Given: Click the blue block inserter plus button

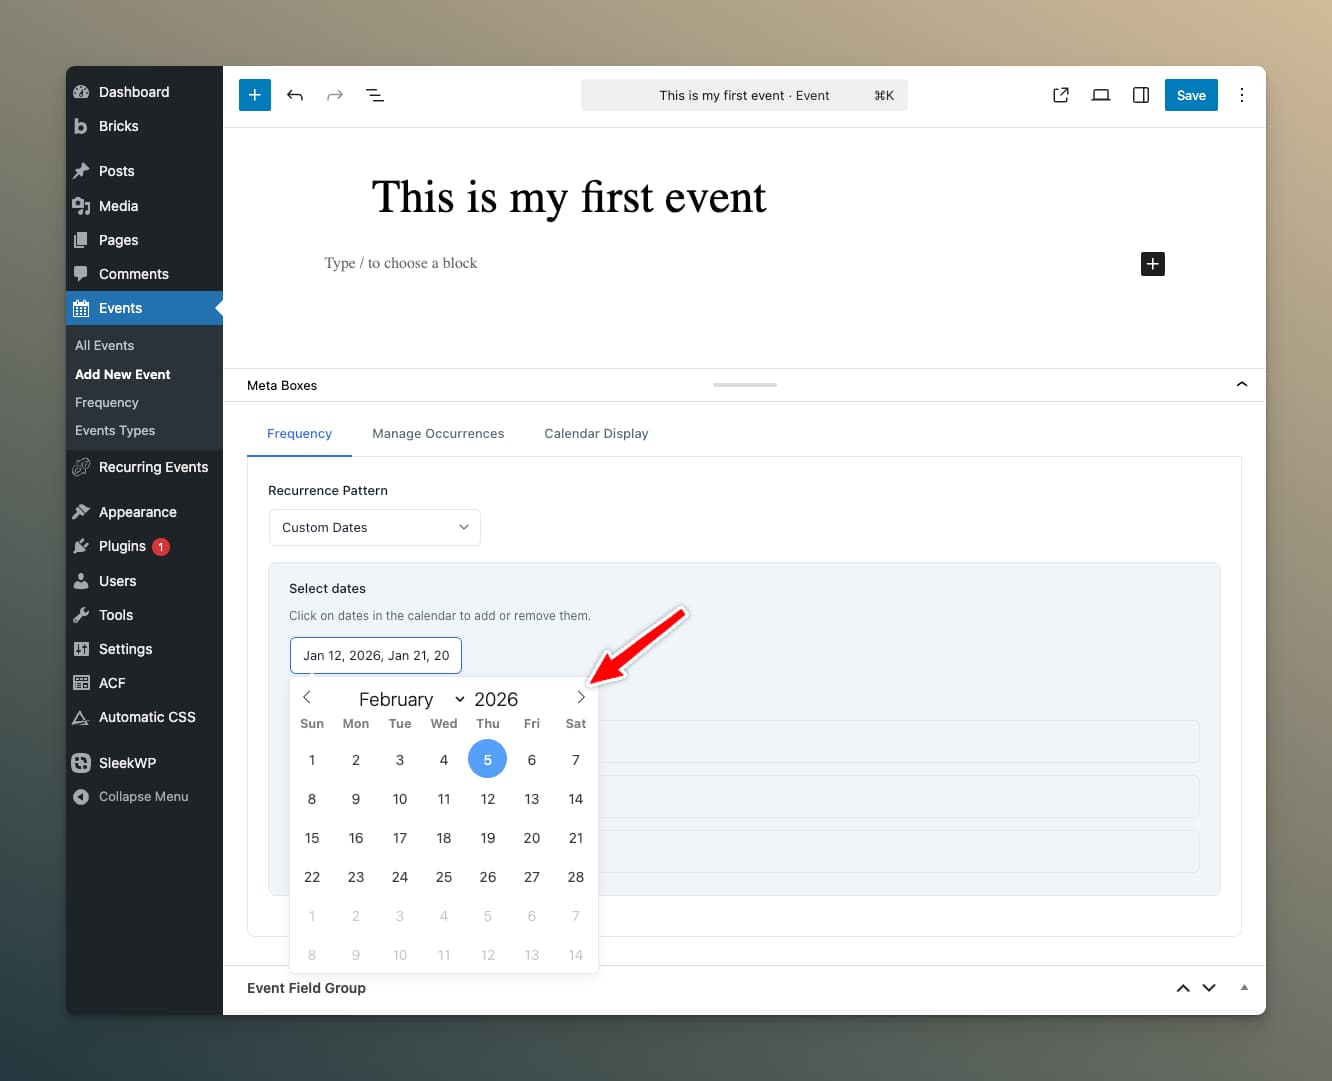Looking at the screenshot, I should [x=255, y=95].
